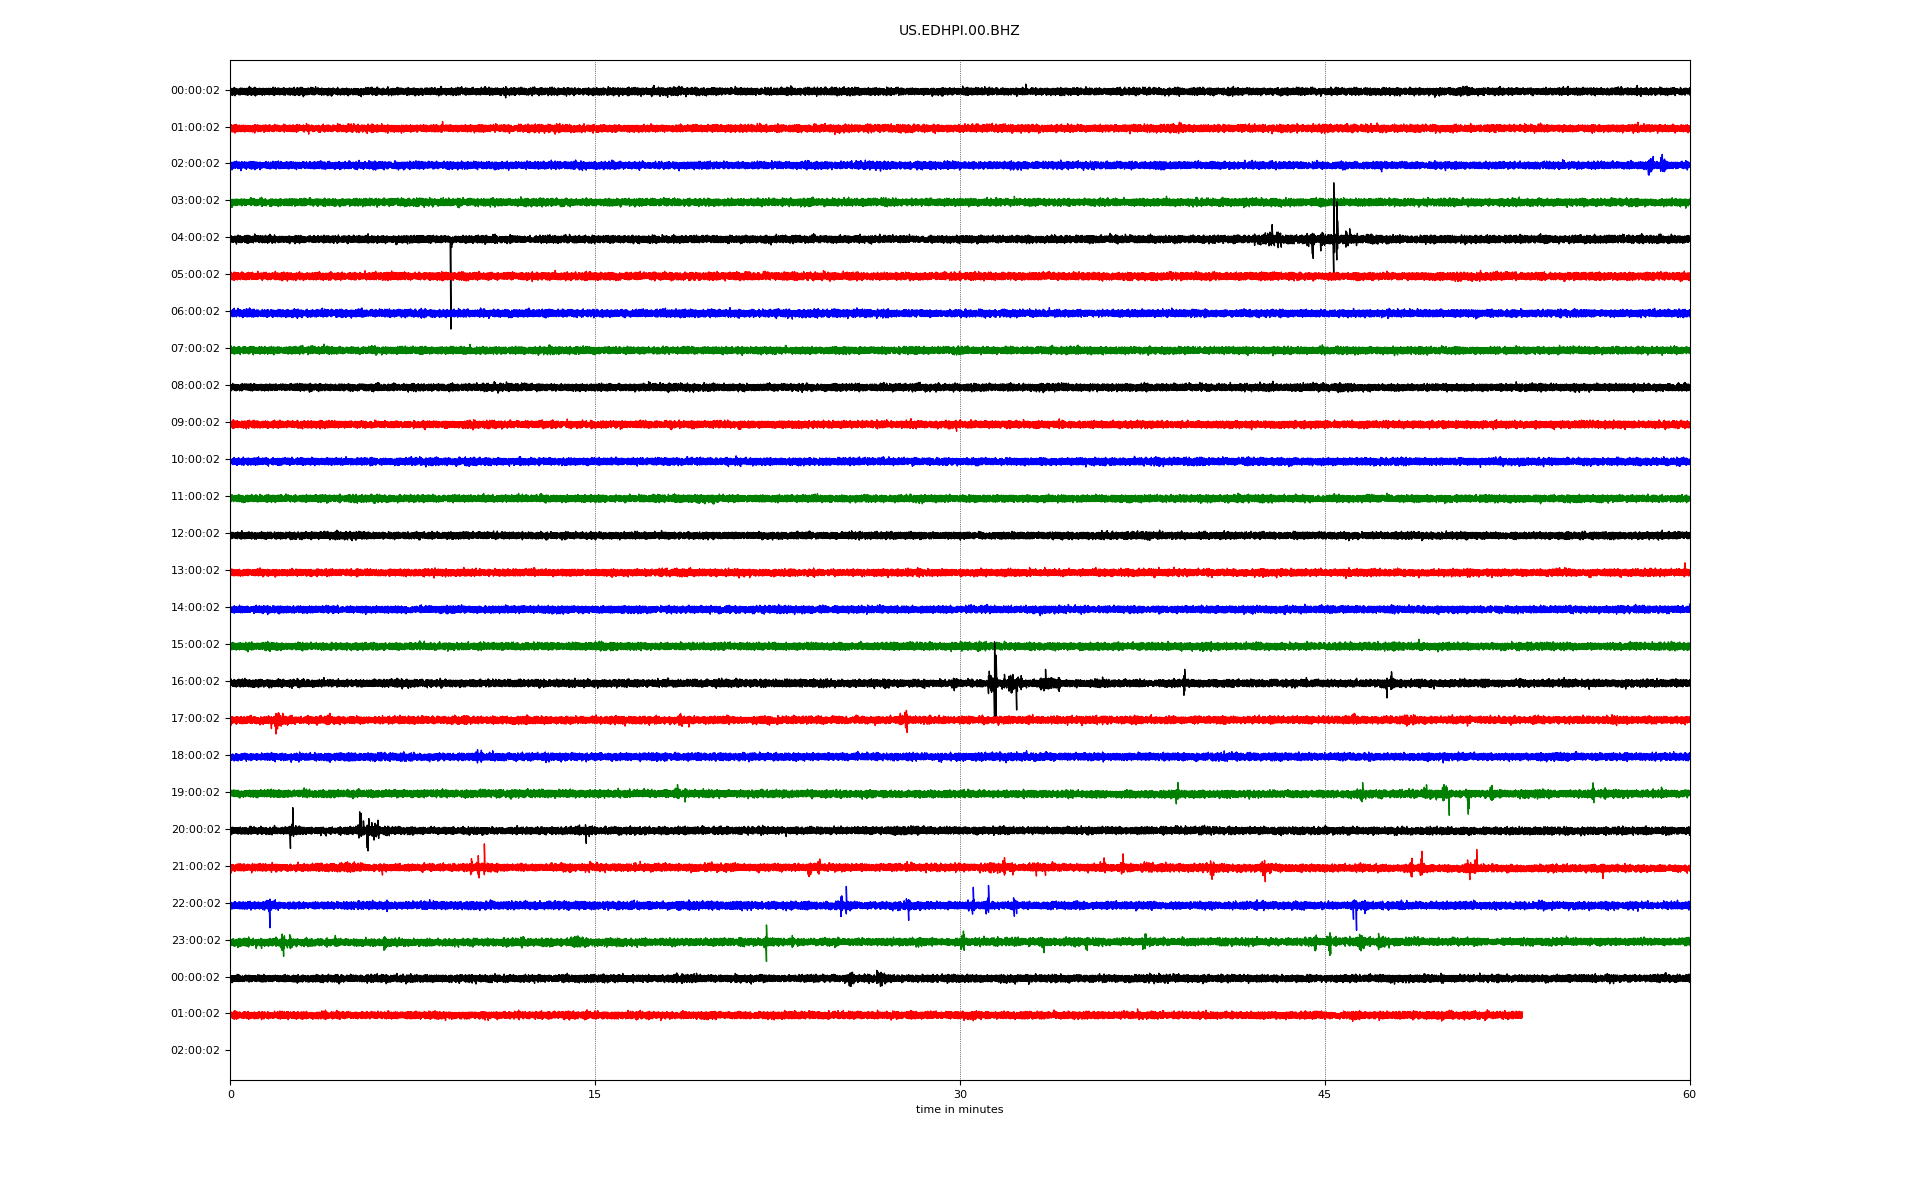Click the 02:00:02 label beside the blue trace

[x=195, y=164]
